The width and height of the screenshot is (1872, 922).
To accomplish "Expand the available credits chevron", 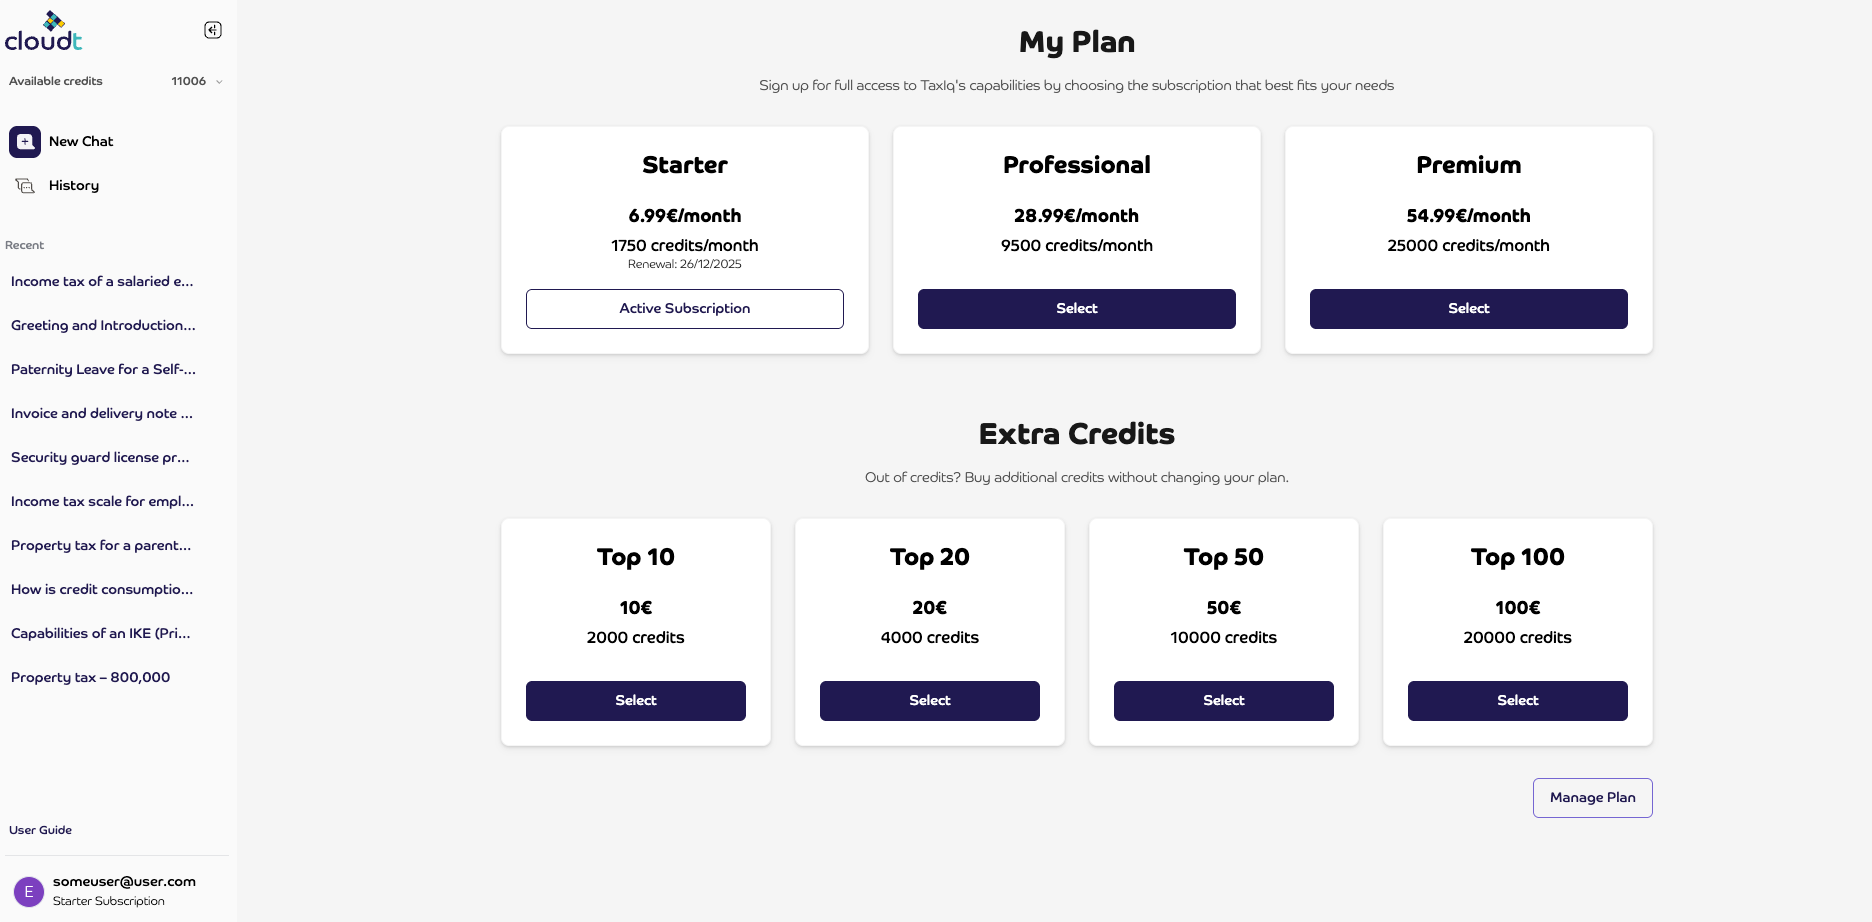I will tap(219, 82).
